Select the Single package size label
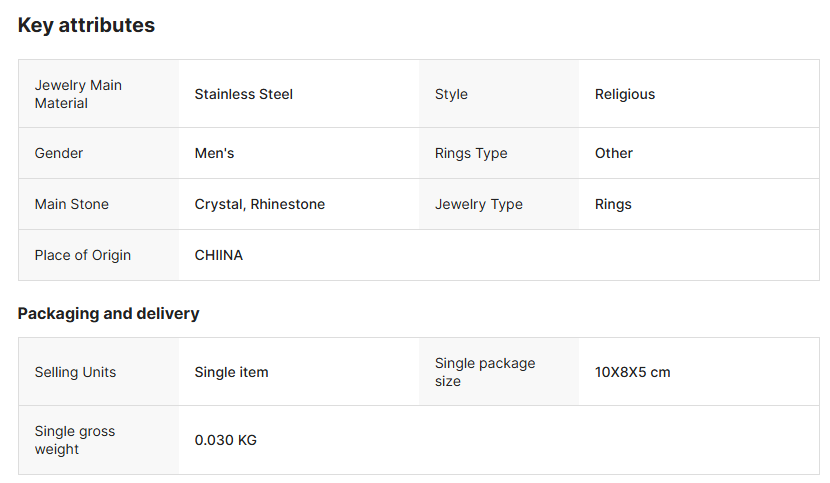The height and width of the screenshot is (483, 830). (485, 372)
